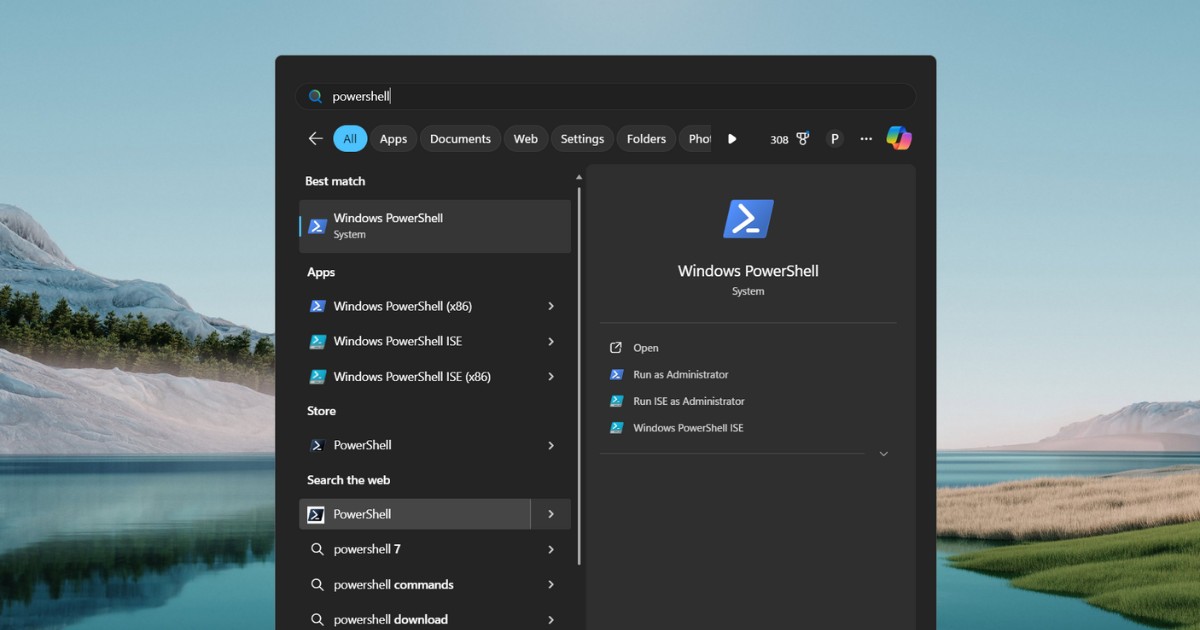Expand powershell 7 web search chevron
The image size is (1200, 630).
(551, 549)
